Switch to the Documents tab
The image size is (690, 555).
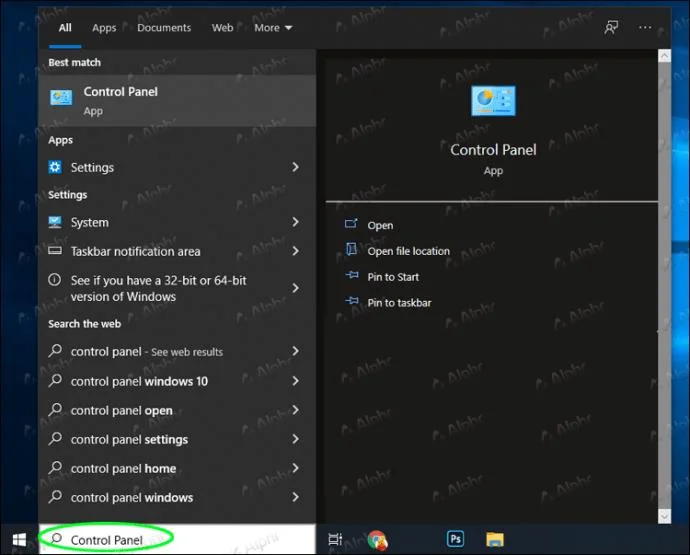click(164, 28)
